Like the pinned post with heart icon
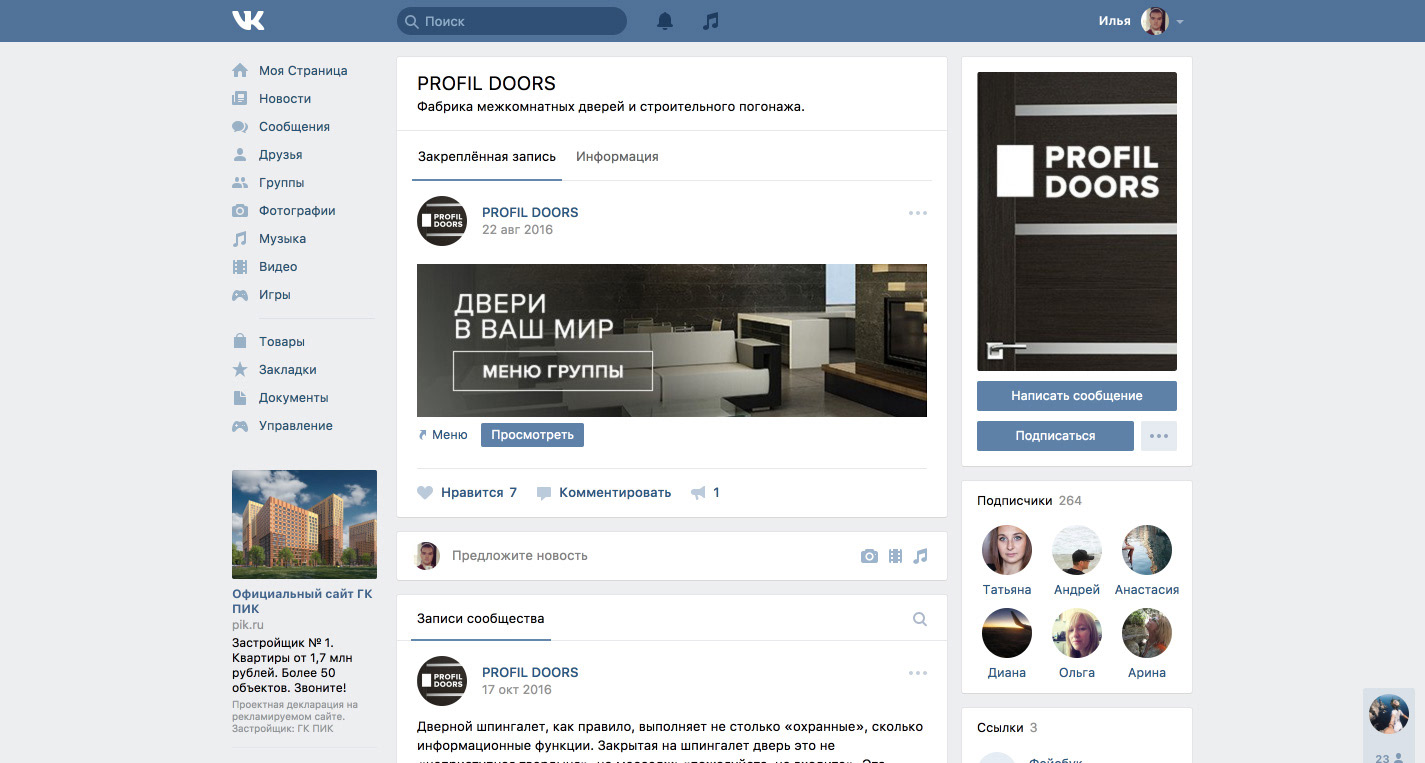Viewport: 1425px width, 763px height. click(x=425, y=493)
